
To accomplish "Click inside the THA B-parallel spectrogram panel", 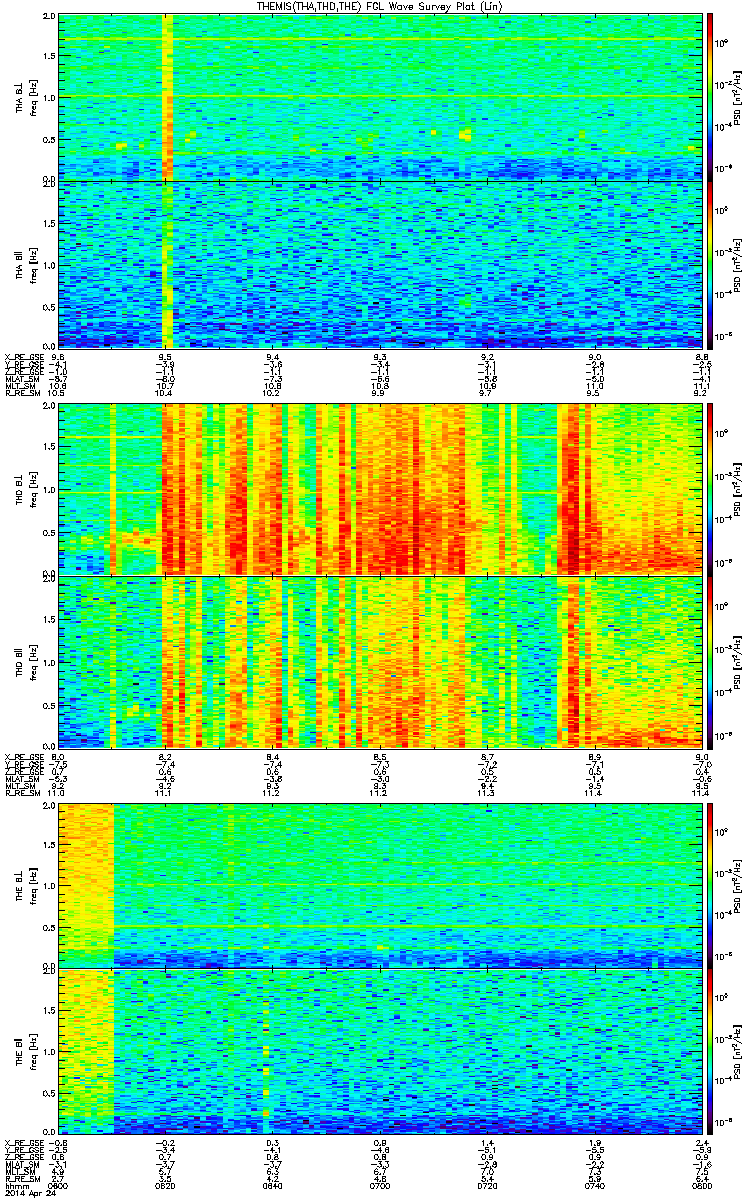I will pos(380,264).
